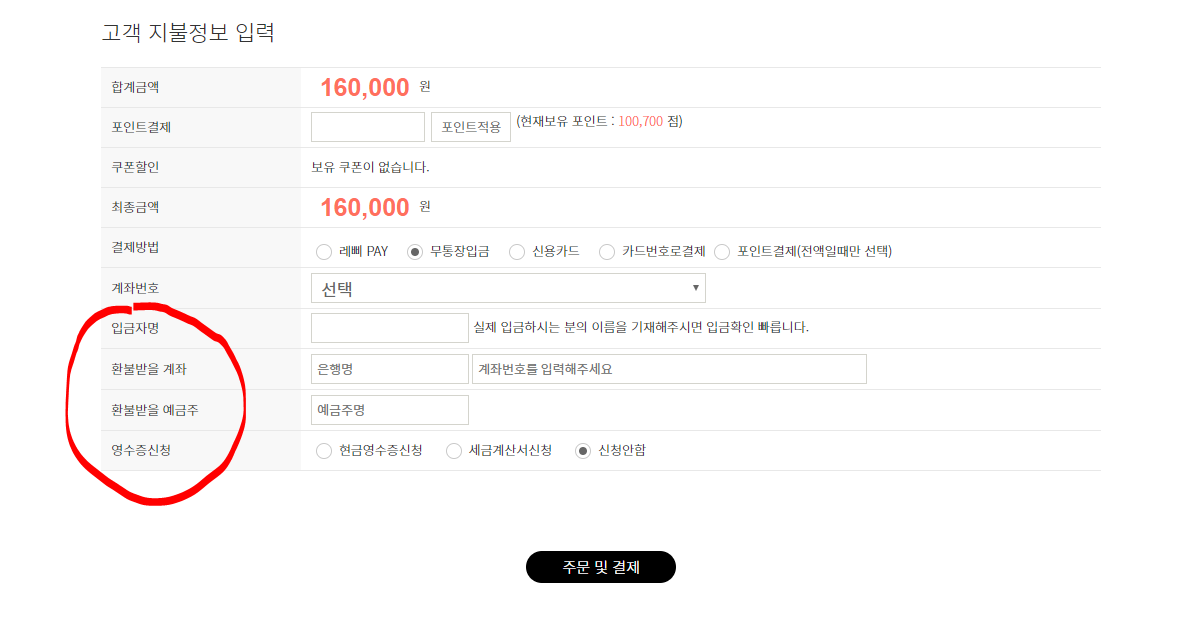Submit with the 주문 및 결제 button
The image size is (1189, 627).
[x=601, y=567]
